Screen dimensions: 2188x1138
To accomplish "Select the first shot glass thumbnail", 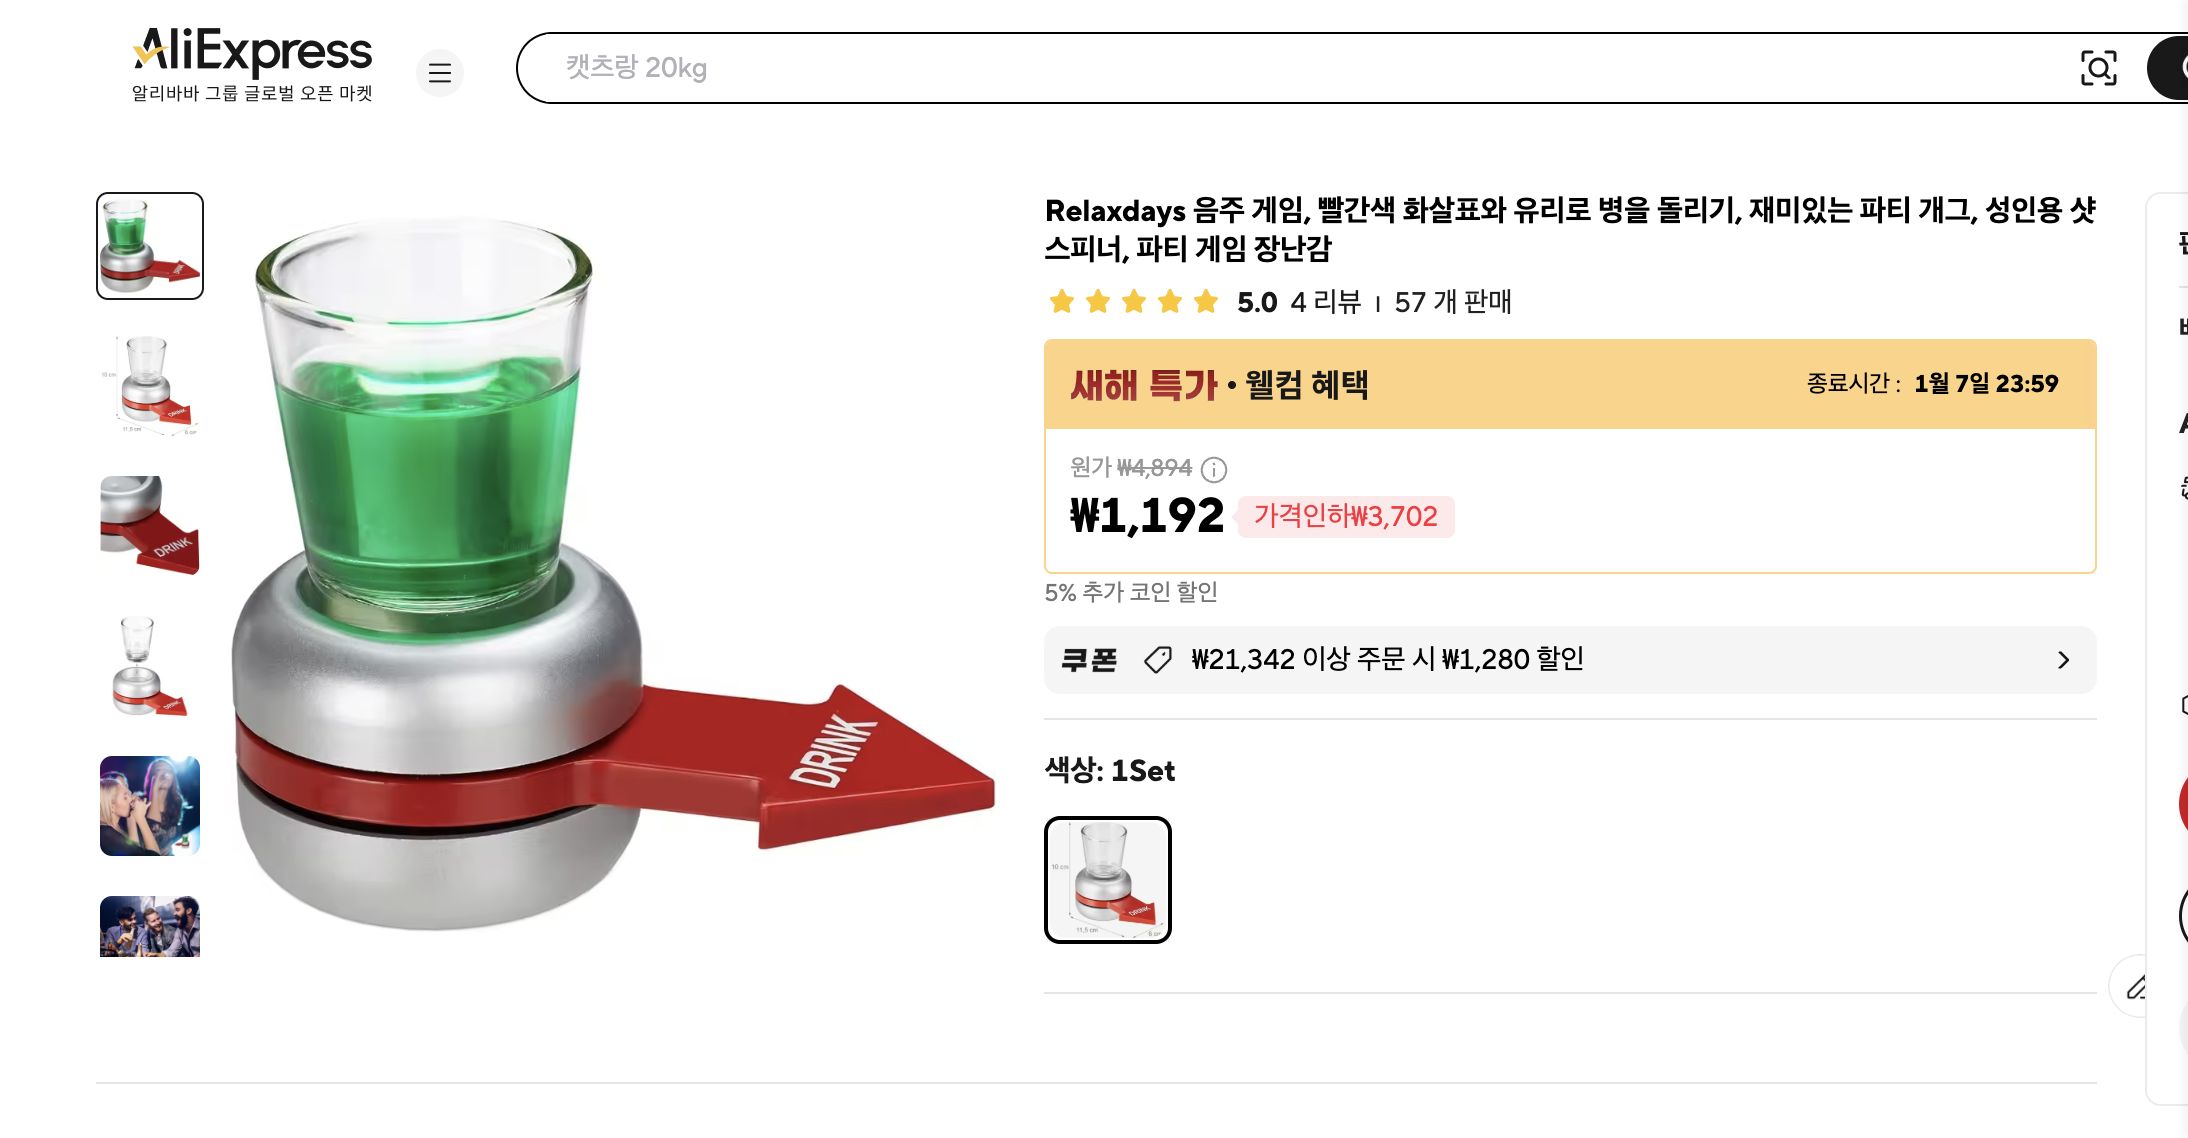I will coord(148,245).
